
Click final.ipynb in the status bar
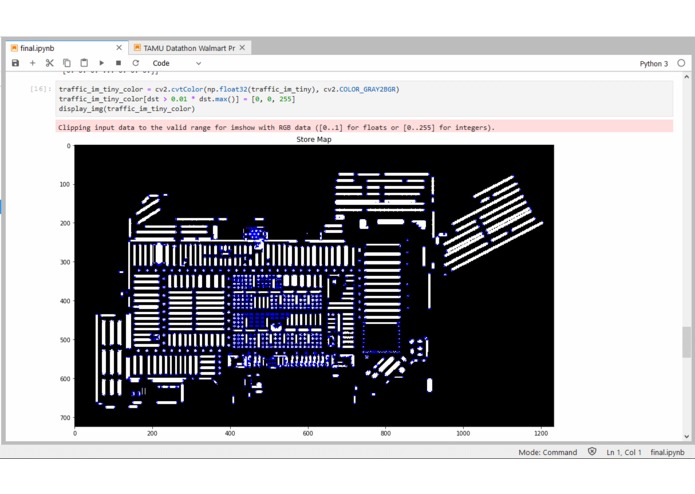[667, 452]
